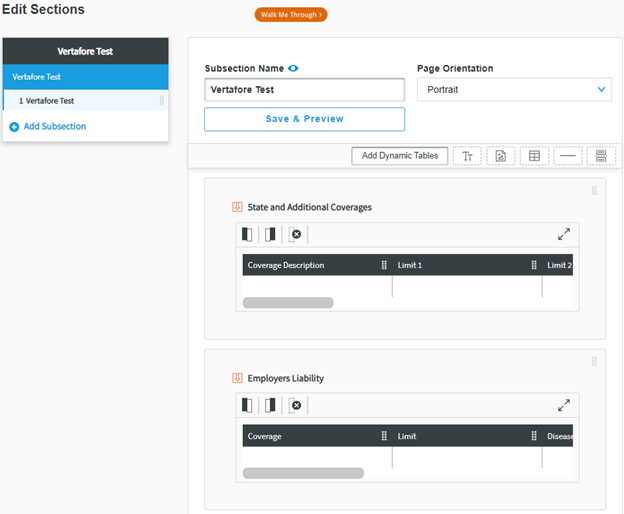Screen dimensions: 624x514
Task: Click the Subsection Name input field
Action: click(304, 89)
